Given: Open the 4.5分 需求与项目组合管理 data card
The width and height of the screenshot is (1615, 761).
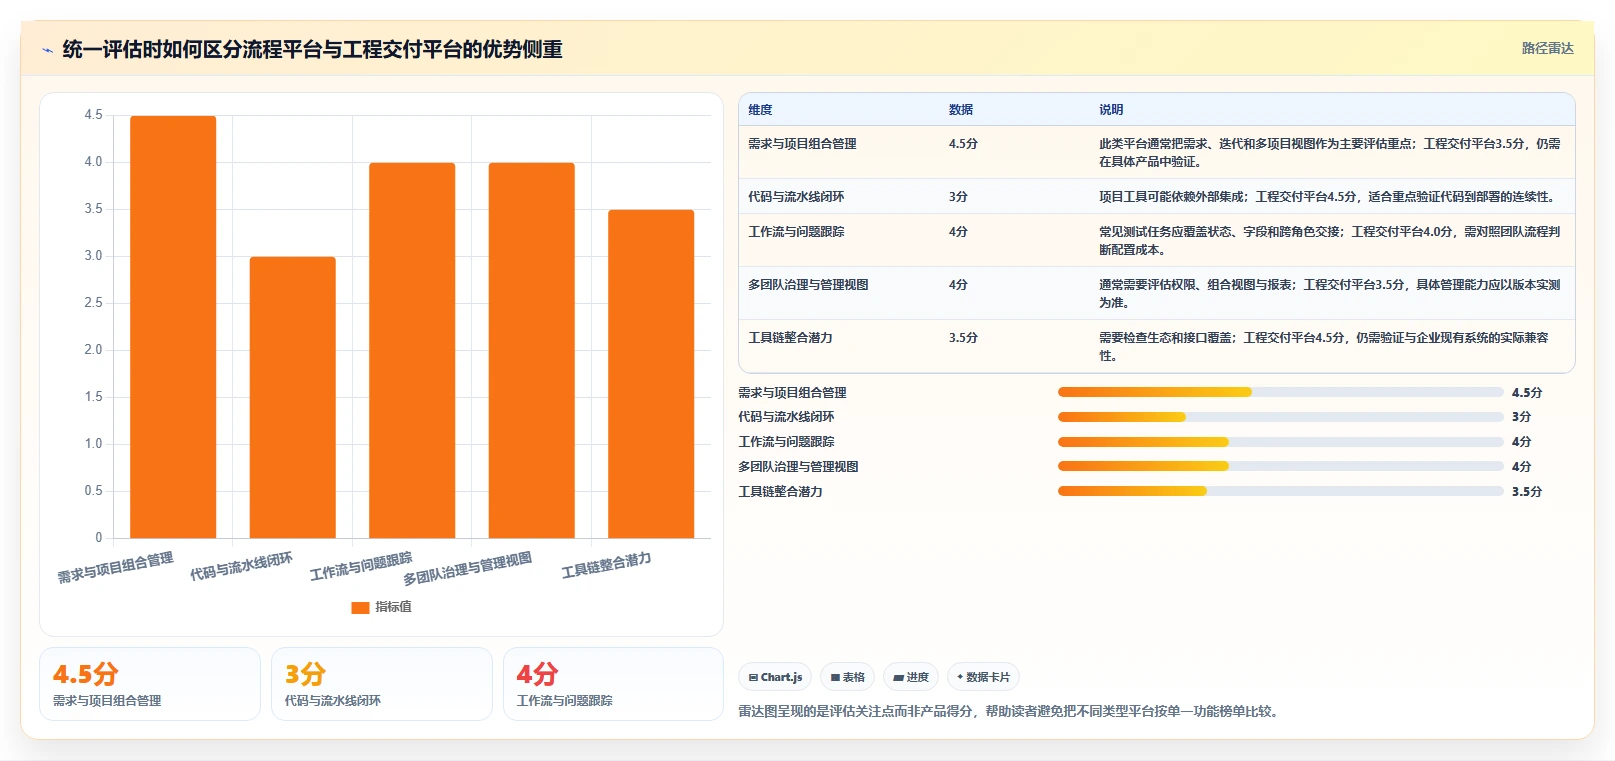Looking at the screenshot, I should [x=150, y=684].
